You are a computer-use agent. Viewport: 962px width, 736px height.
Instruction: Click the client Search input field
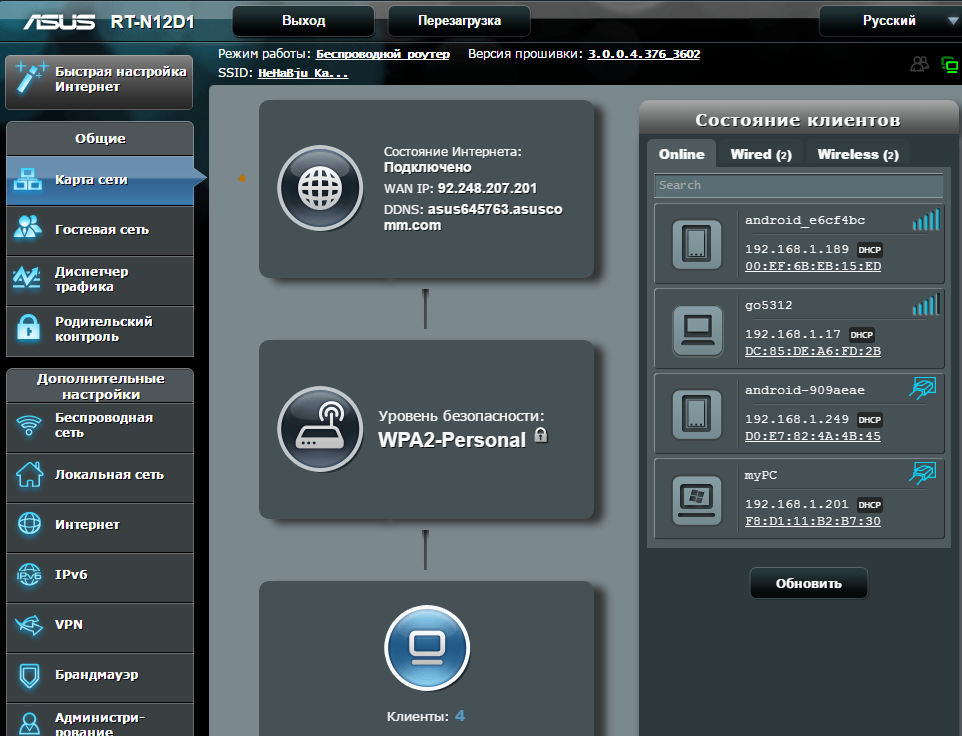pyautogui.click(x=798, y=185)
